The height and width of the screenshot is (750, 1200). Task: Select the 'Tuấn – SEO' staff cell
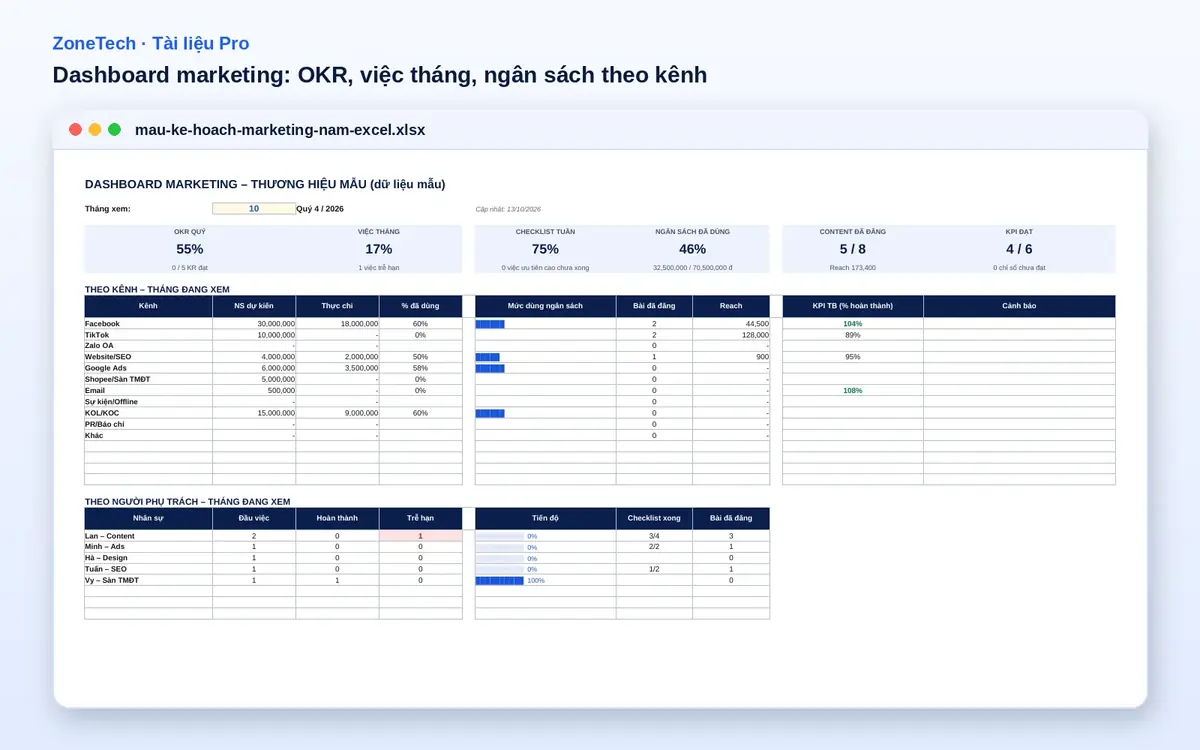coord(148,569)
